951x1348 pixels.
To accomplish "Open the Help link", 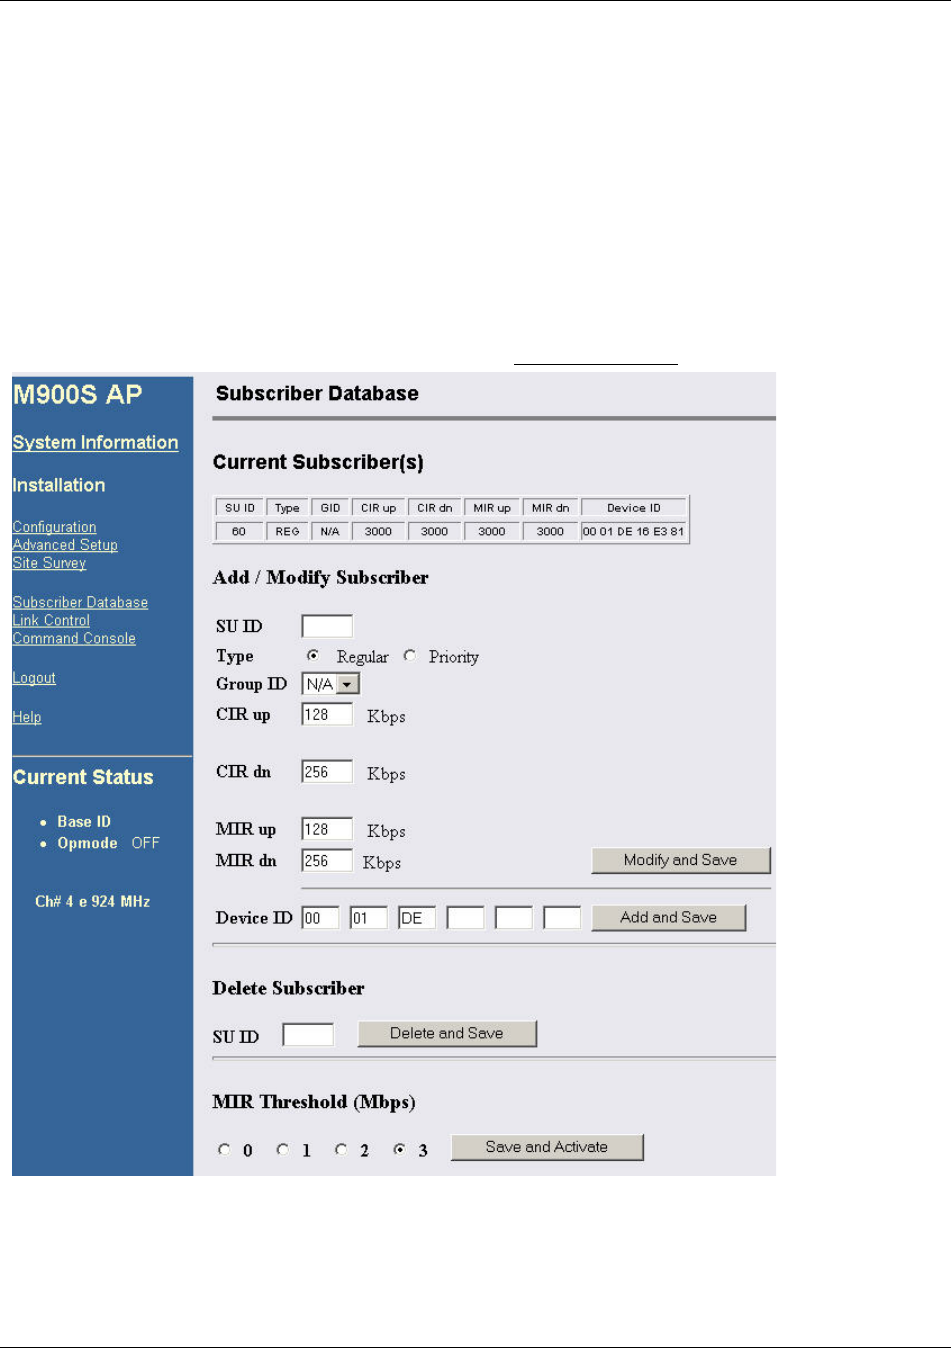I will pos(27,717).
